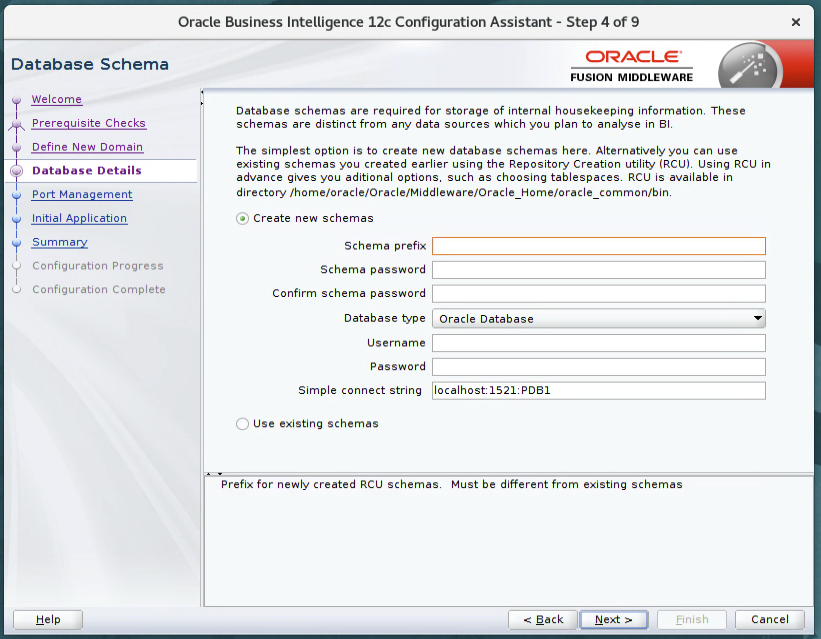Image resolution: width=821 pixels, height=639 pixels.
Task: Click the Cancel button
Action: (x=770, y=620)
